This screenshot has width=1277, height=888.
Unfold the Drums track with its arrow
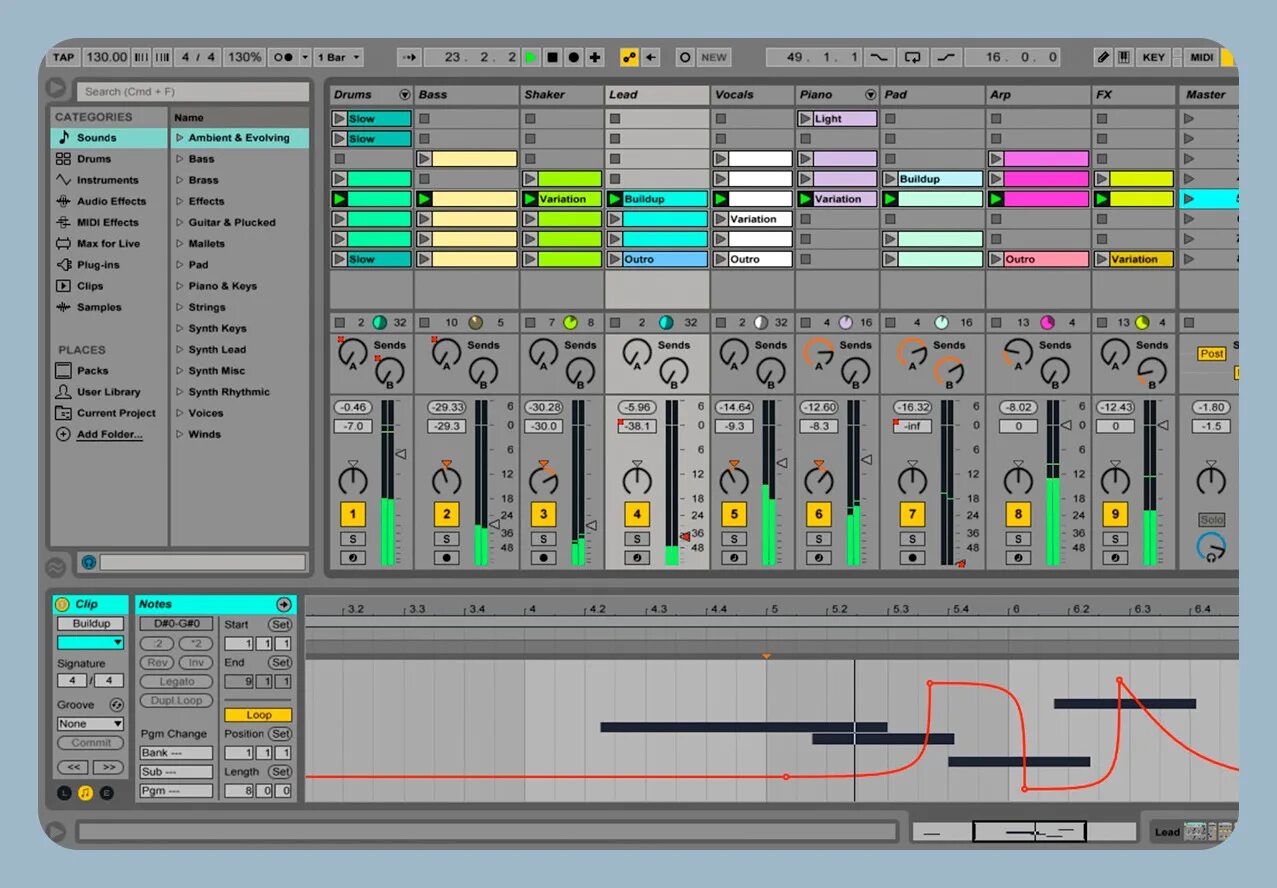tap(404, 95)
